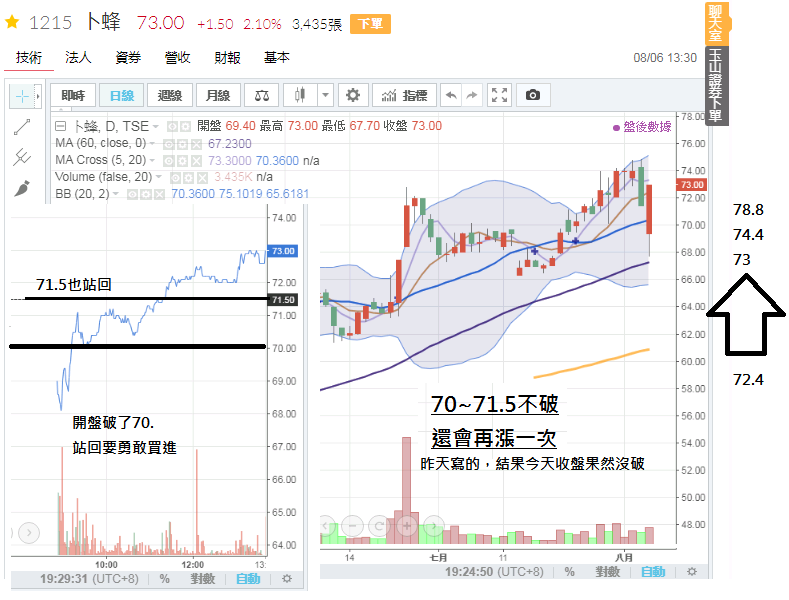This screenshot has height=600, width=789.
Task: Toggle visibility of MA (60) indicator
Action: pos(169,144)
